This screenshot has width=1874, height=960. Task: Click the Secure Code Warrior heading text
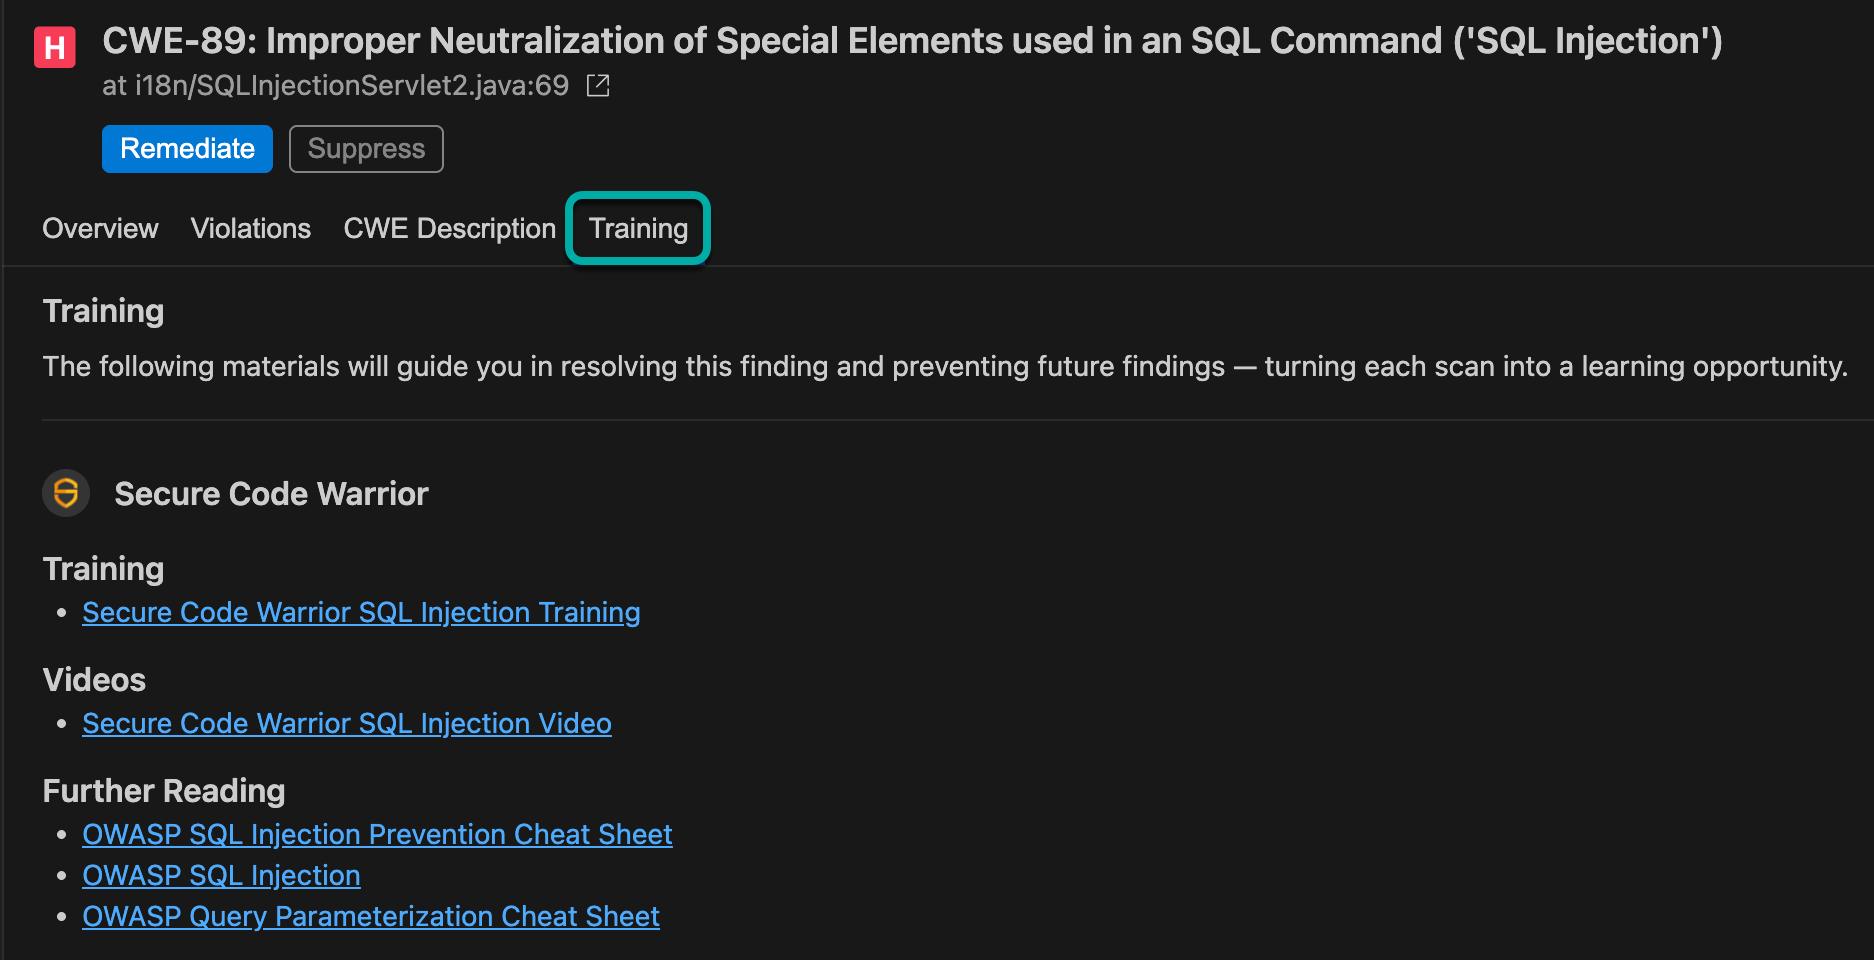(x=271, y=494)
